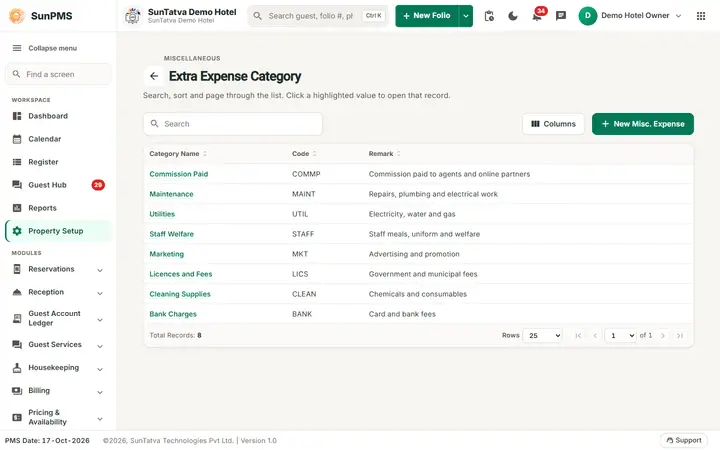Open the Staff Welfare record
The height and width of the screenshot is (450, 720).
[x=171, y=234]
